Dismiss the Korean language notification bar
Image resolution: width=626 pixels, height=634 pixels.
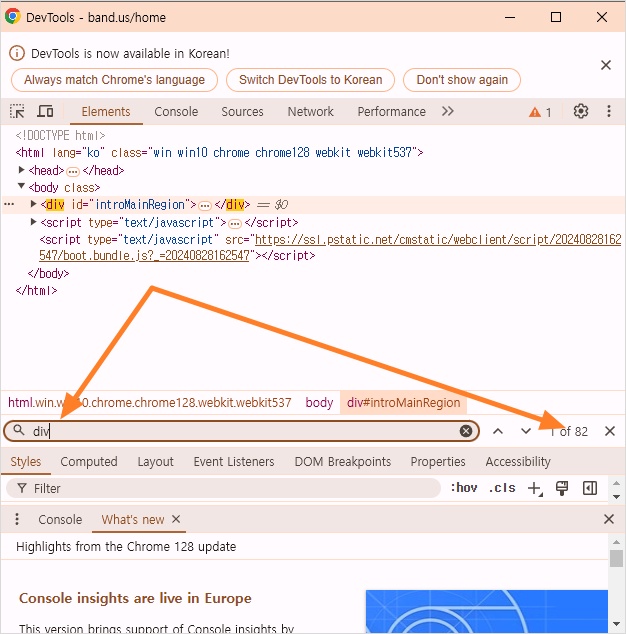[x=605, y=65]
